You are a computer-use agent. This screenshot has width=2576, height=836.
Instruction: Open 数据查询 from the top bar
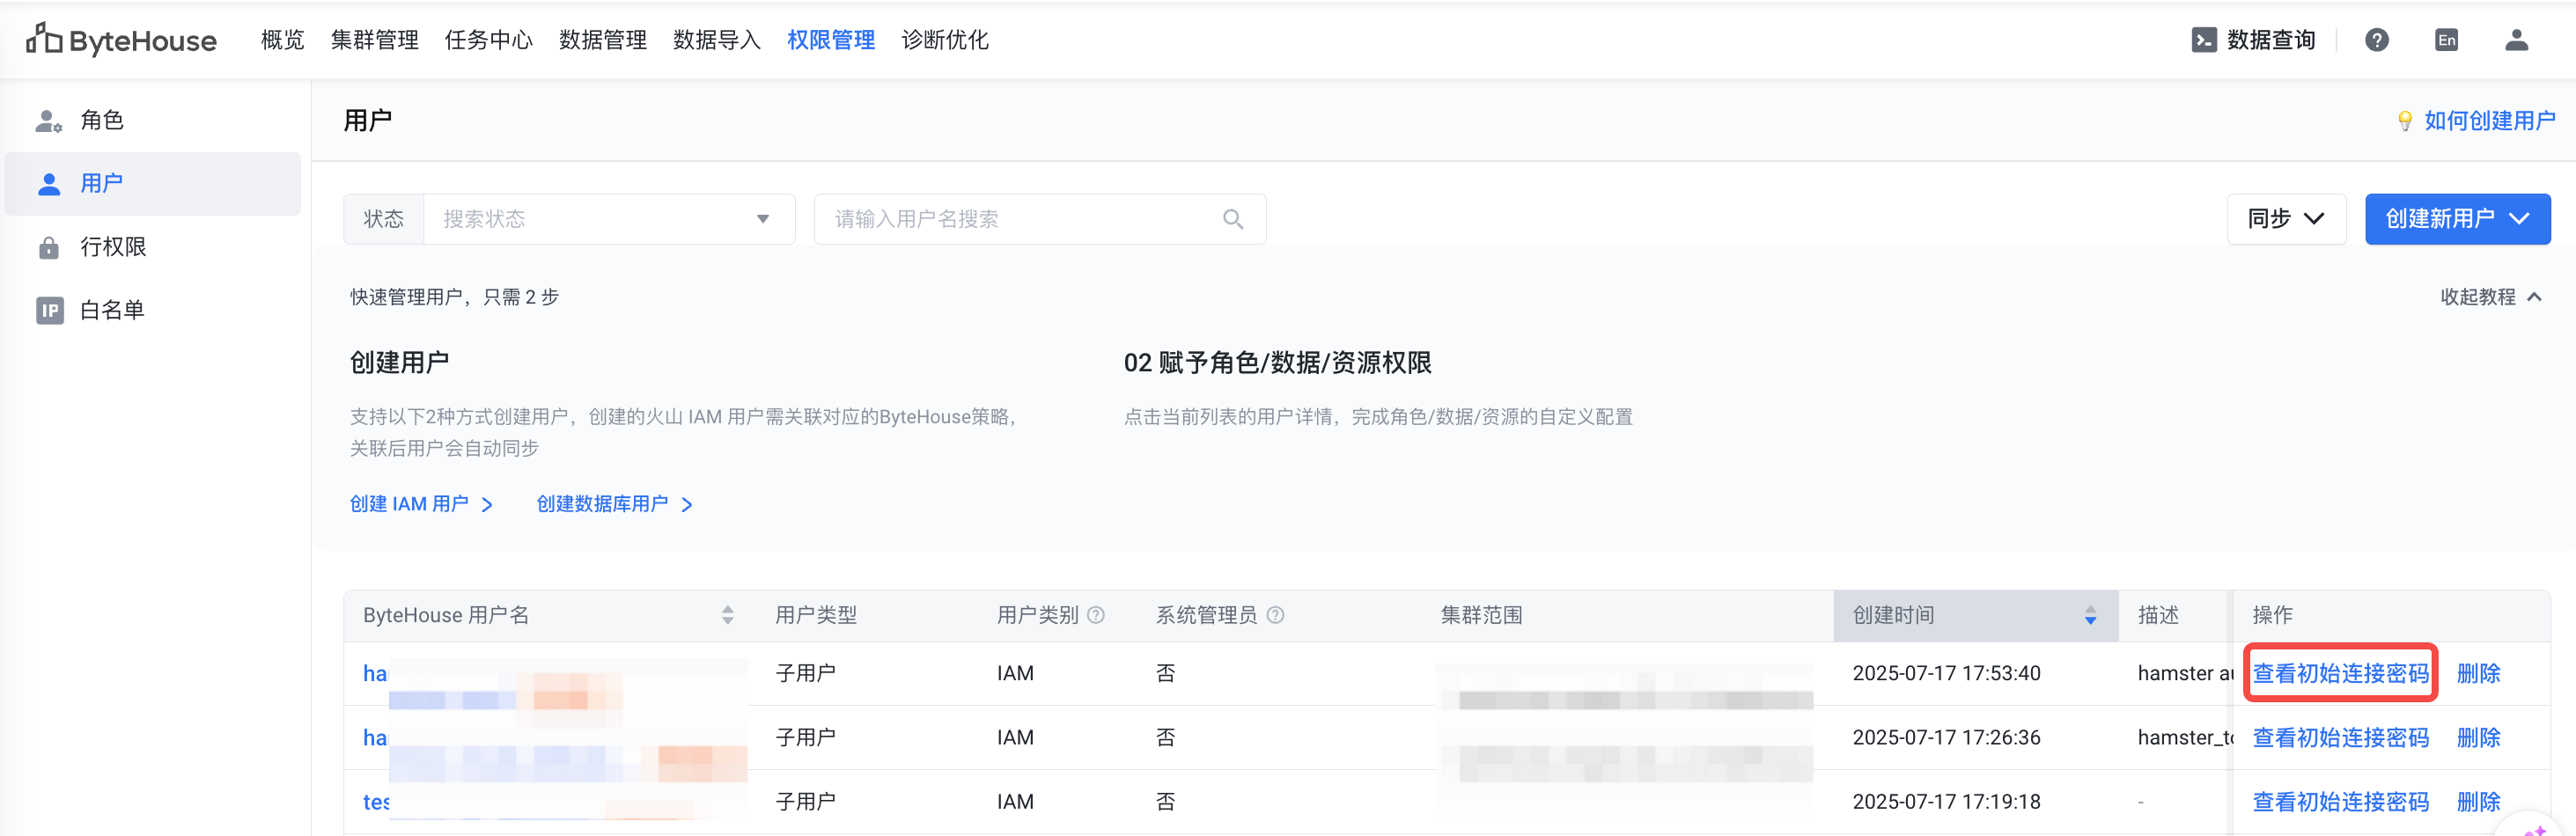click(2253, 40)
